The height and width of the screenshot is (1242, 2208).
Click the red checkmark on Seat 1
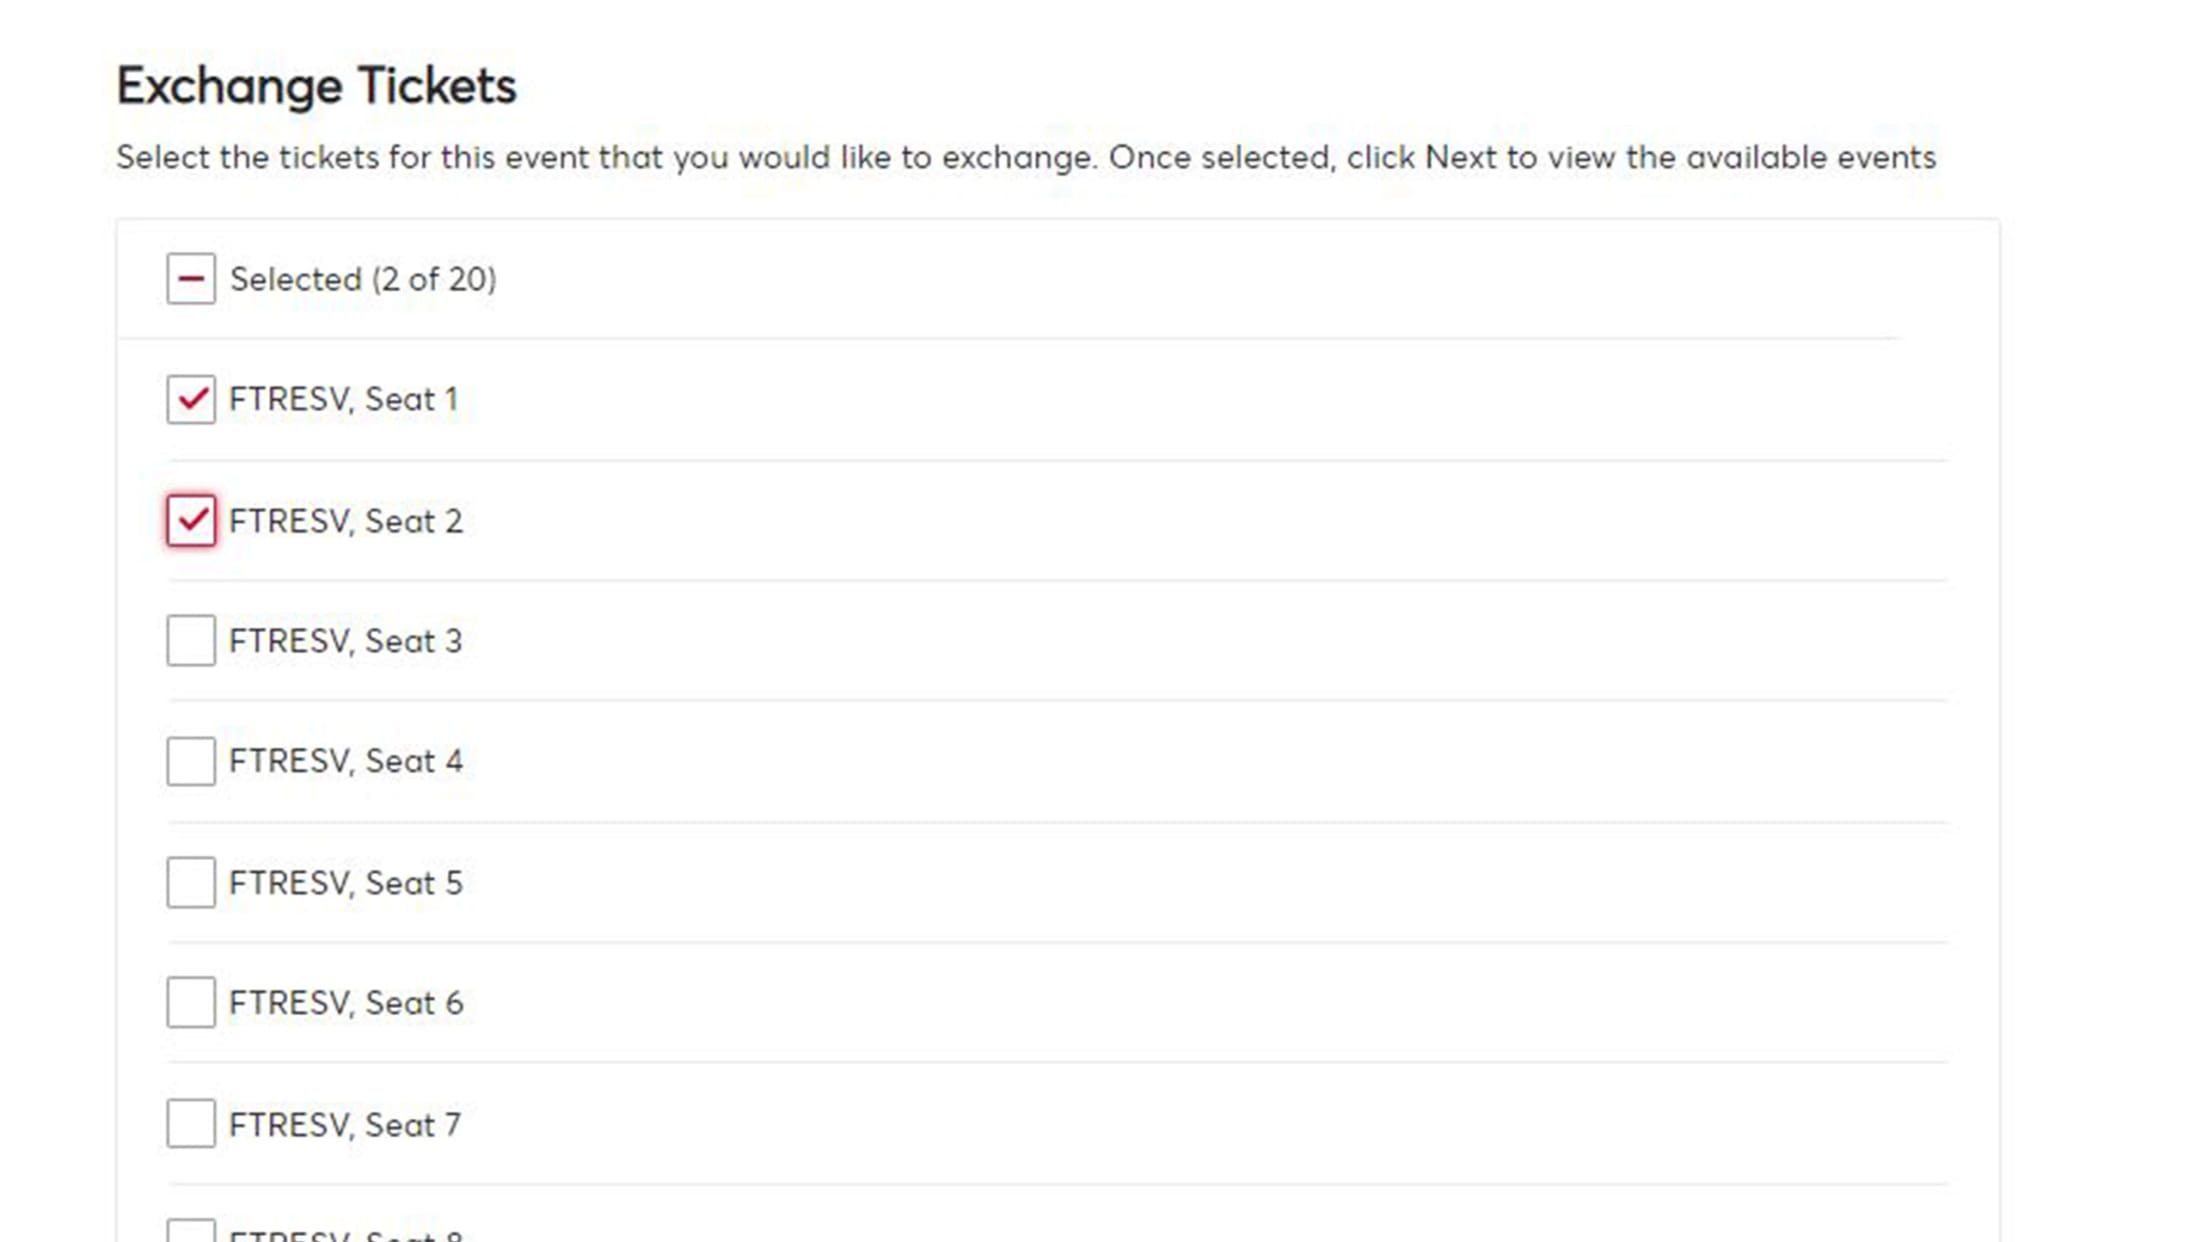(191, 399)
